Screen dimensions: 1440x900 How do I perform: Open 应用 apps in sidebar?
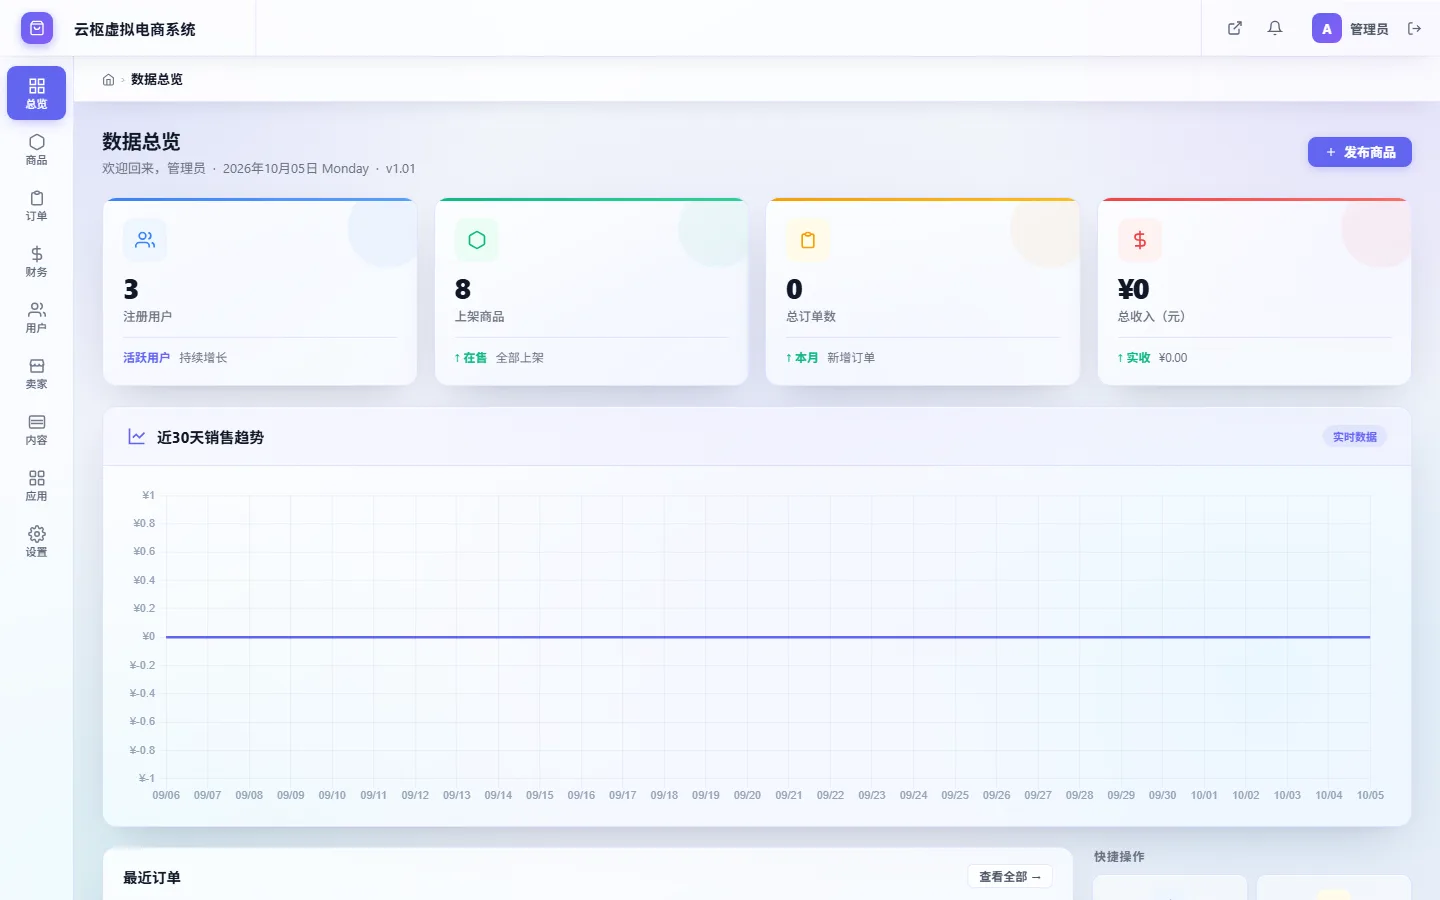(36, 485)
